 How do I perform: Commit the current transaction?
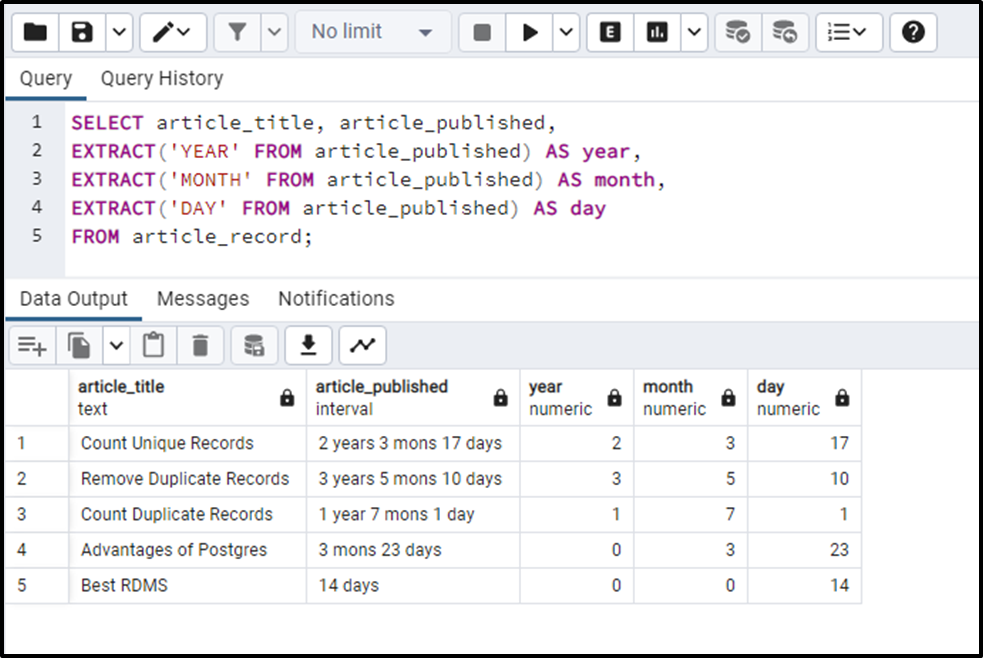[x=737, y=31]
